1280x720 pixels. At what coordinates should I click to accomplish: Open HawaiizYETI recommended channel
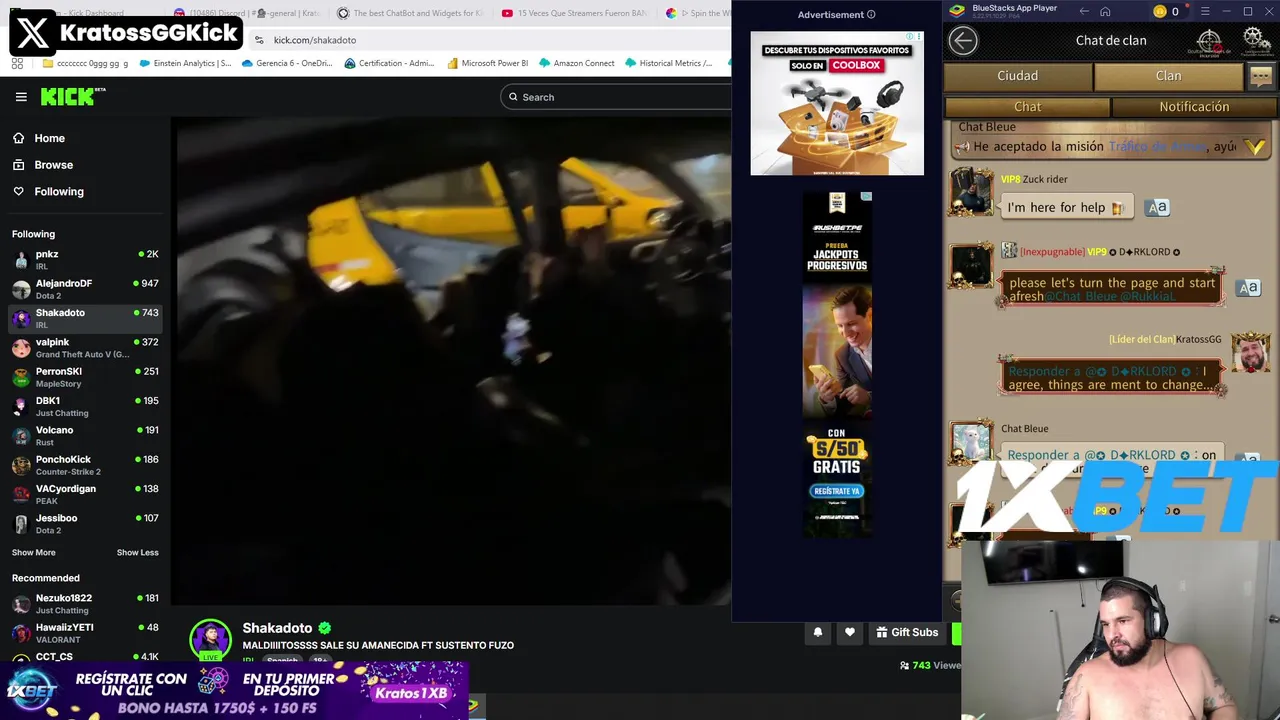pos(84,632)
